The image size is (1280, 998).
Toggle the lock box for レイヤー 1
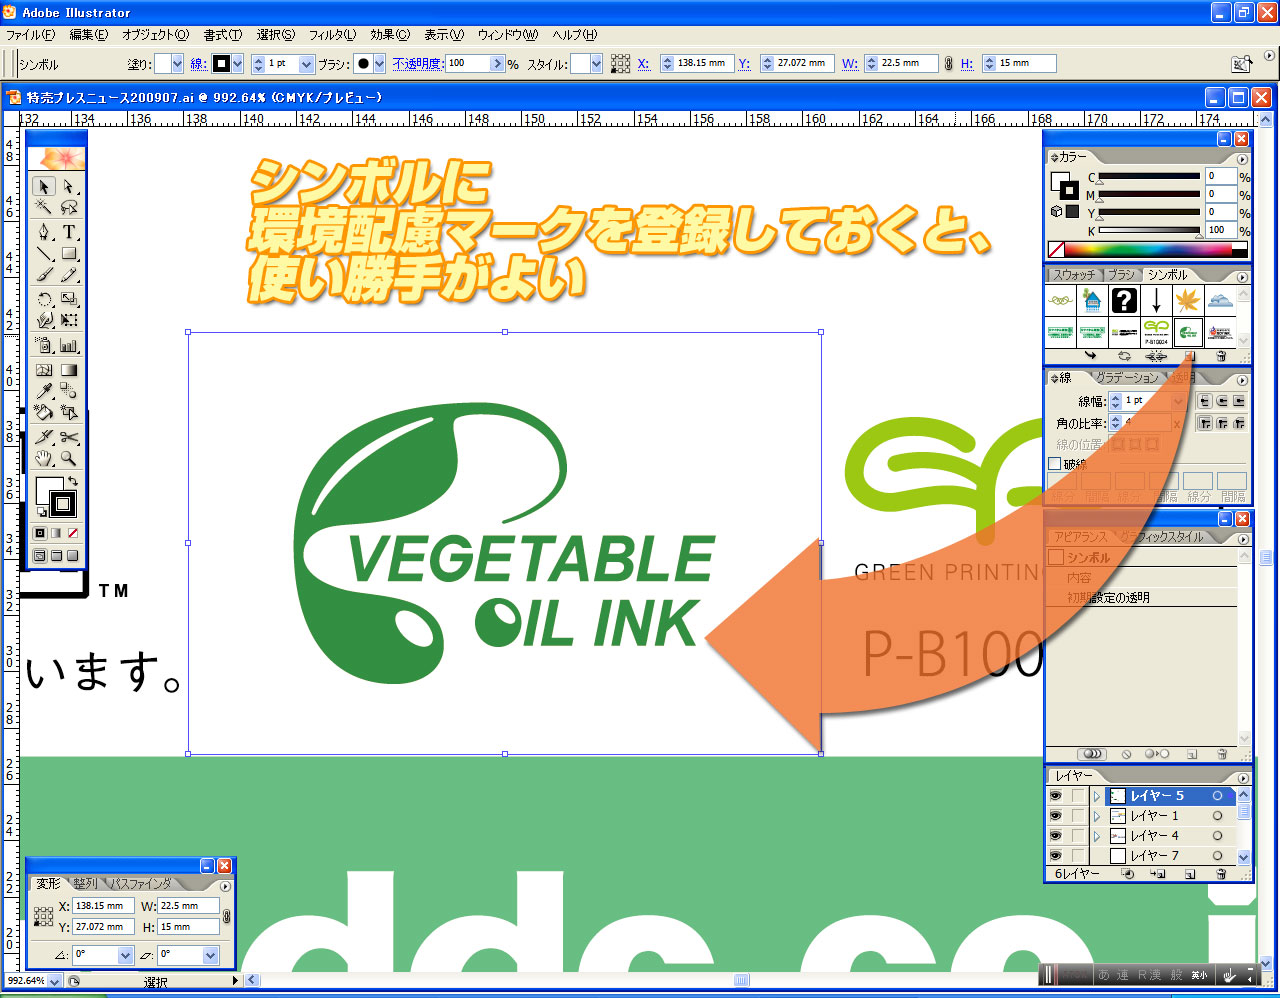pyautogui.click(x=1078, y=816)
